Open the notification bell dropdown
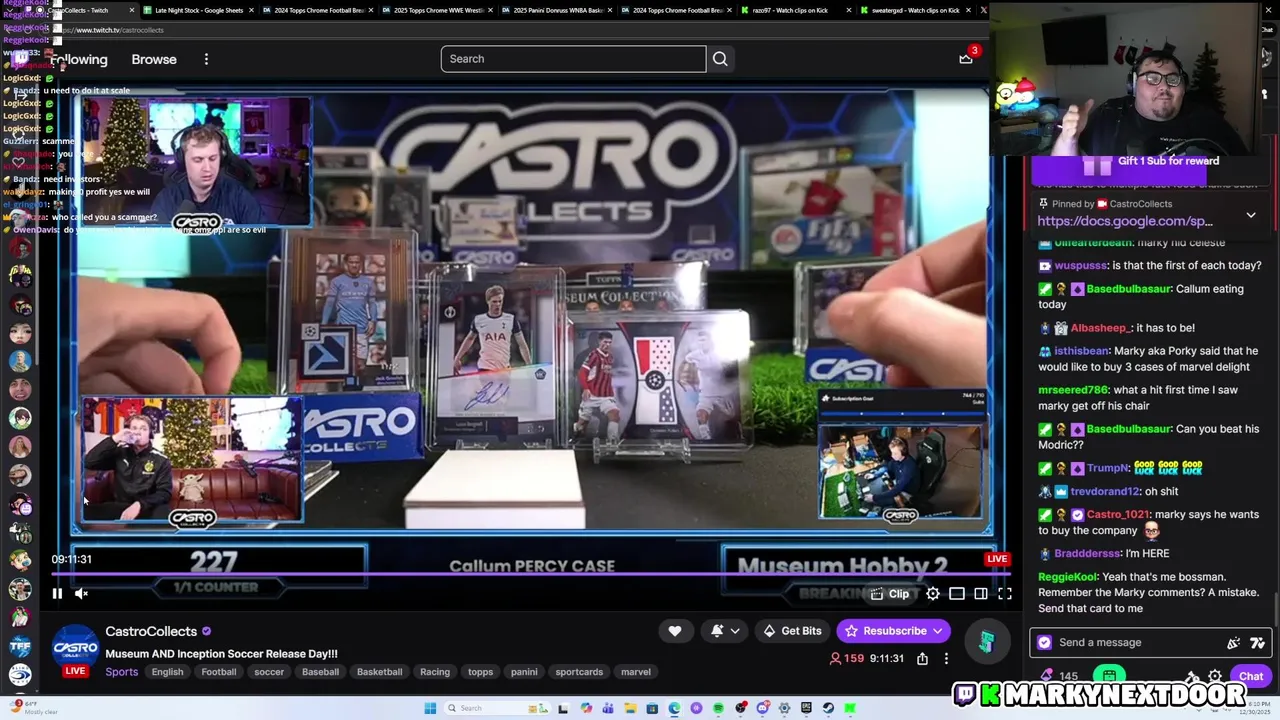The height and width of the screenshot is (720, 1280). pyautogui.click(x=725, y=631)
